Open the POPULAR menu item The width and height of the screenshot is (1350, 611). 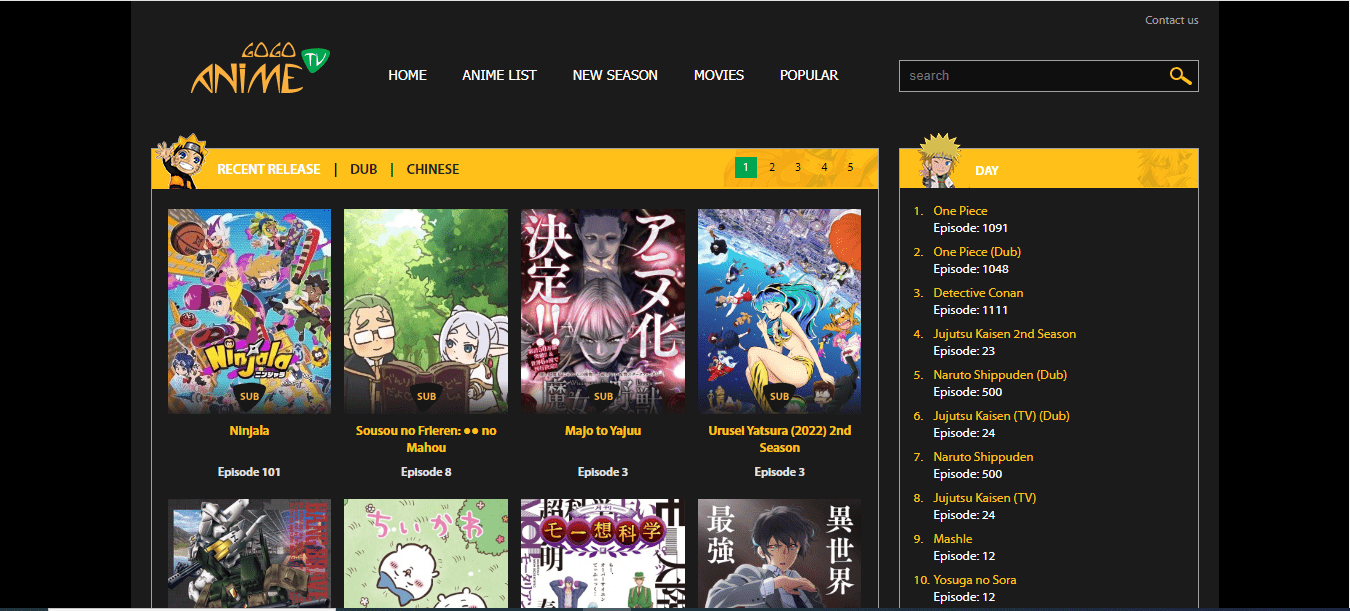click(x=809, y=75)
